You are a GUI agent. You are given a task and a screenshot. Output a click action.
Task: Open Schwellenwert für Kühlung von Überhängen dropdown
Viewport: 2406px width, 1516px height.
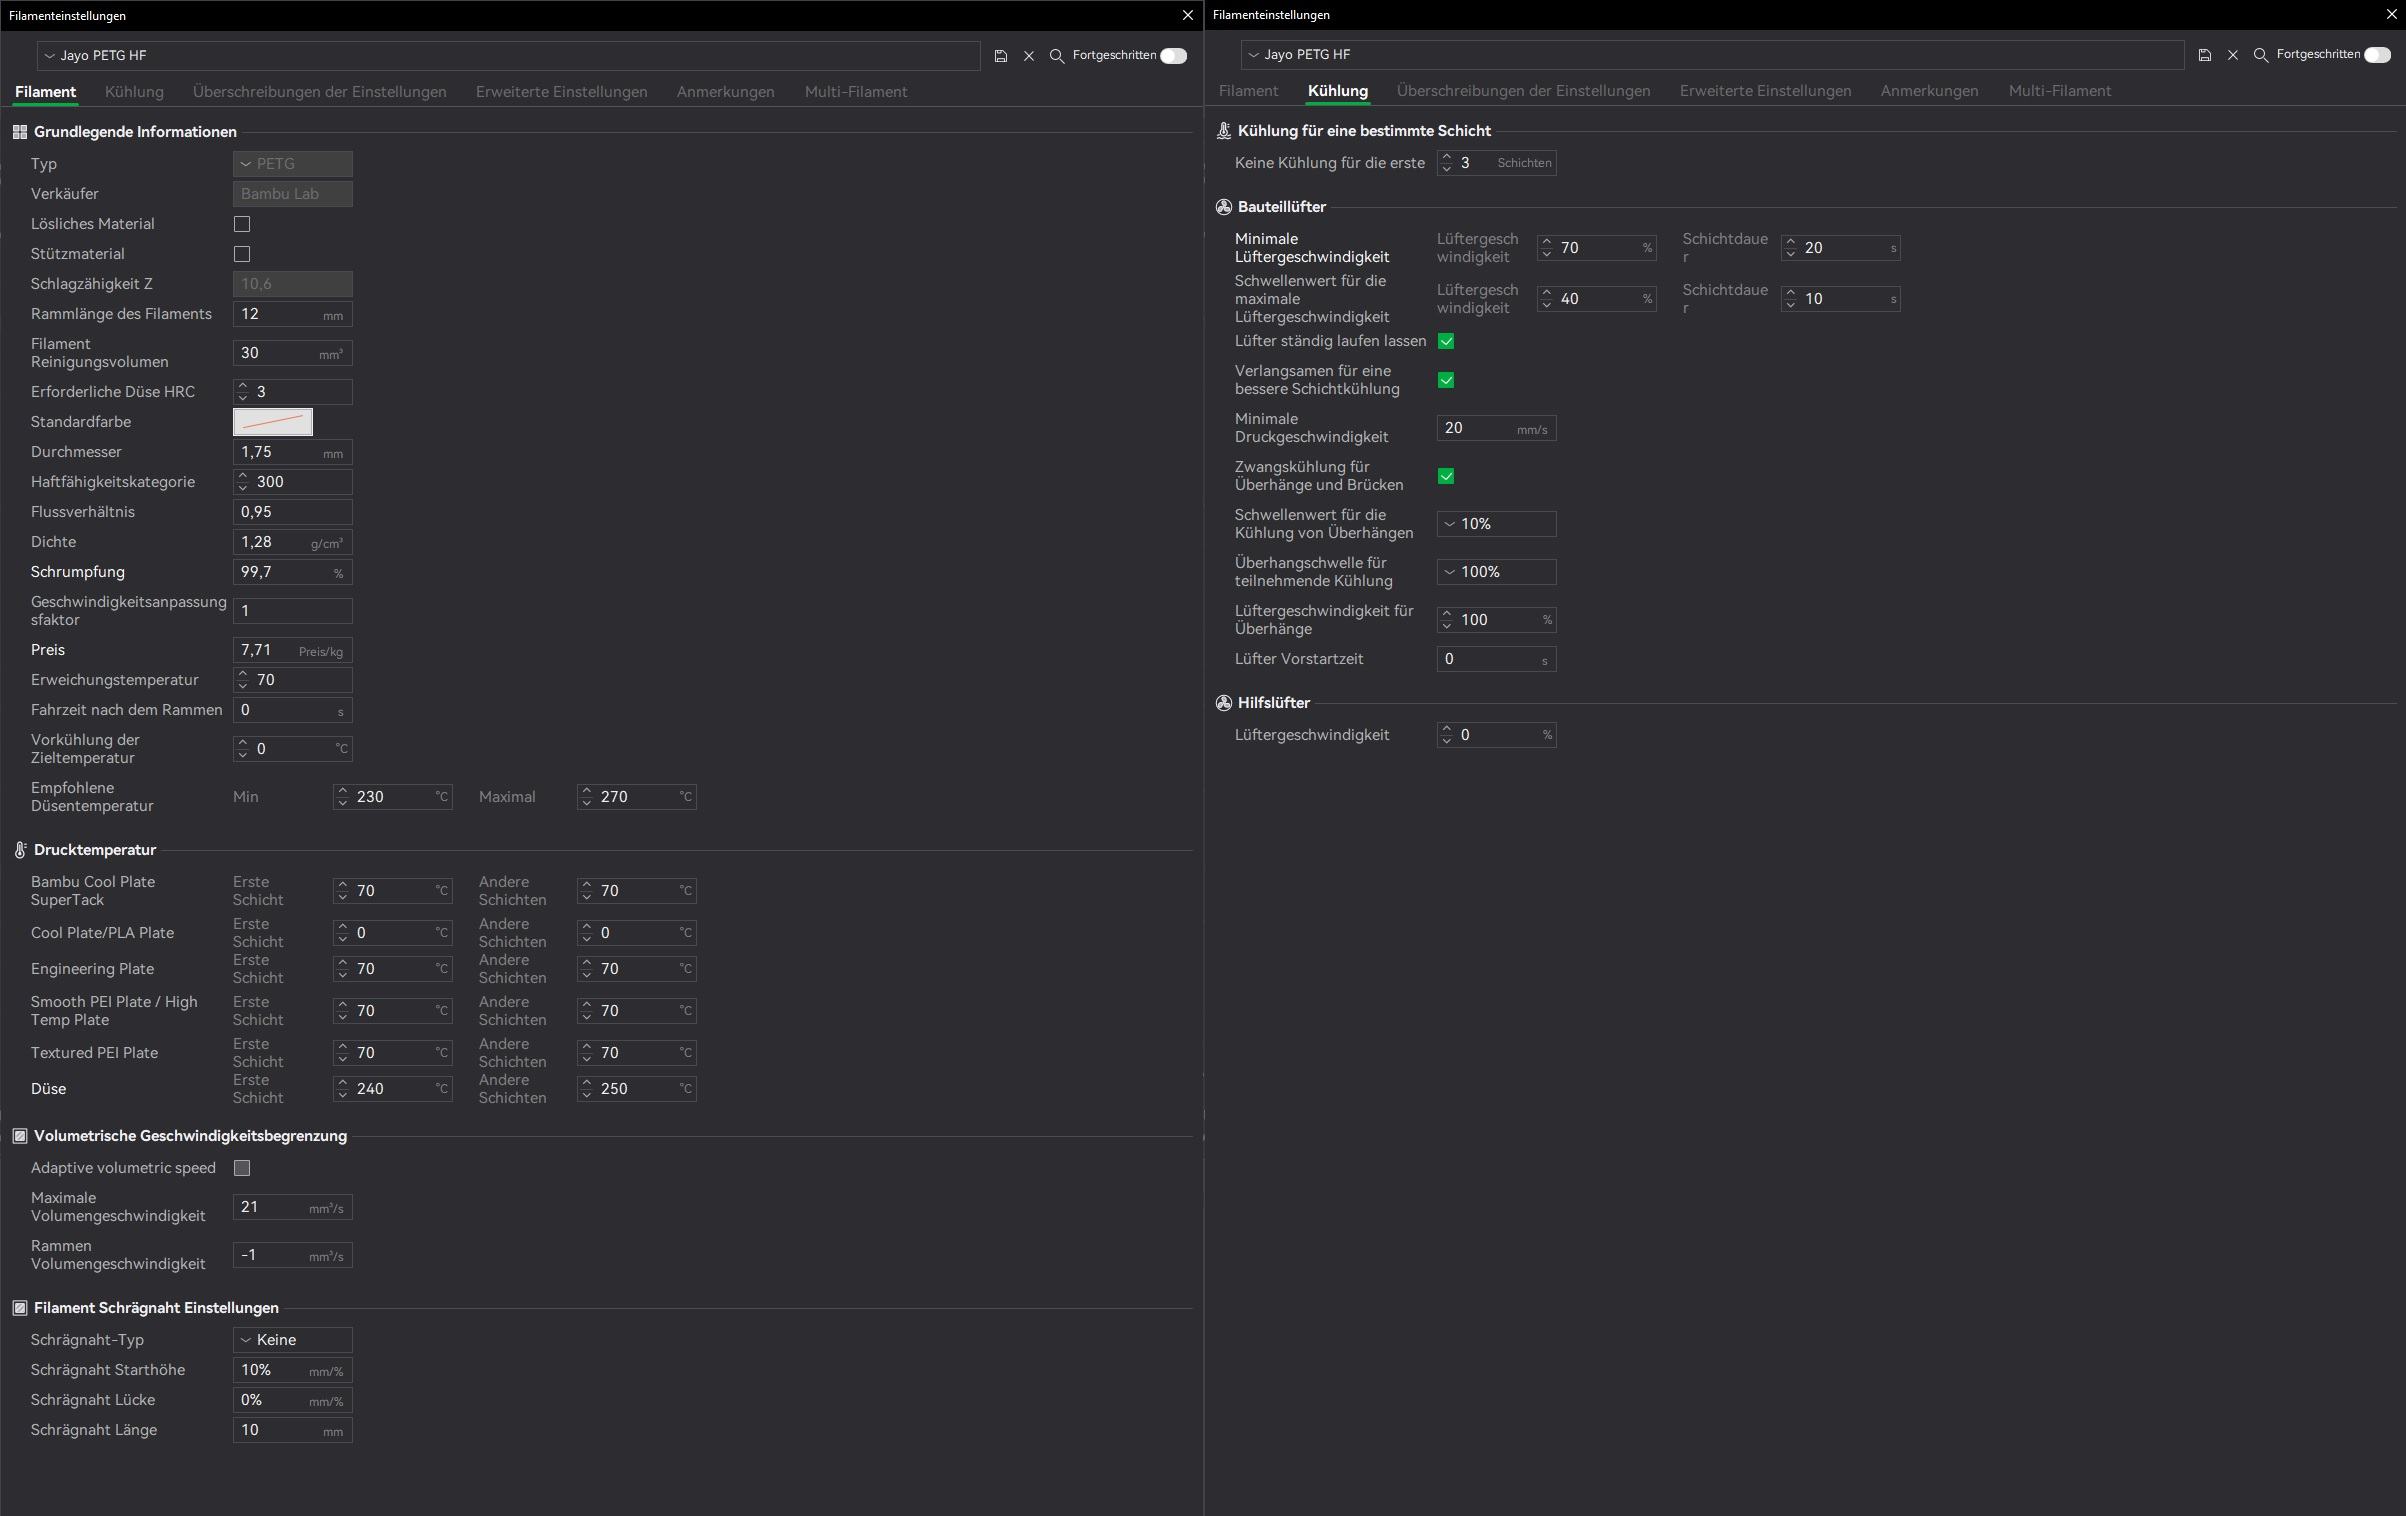tap(1496, 524)
